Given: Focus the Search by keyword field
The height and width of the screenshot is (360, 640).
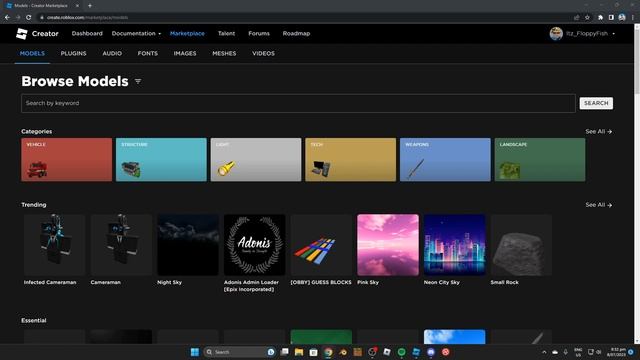Looking at the screenshot, I should (x=298, y=103).
